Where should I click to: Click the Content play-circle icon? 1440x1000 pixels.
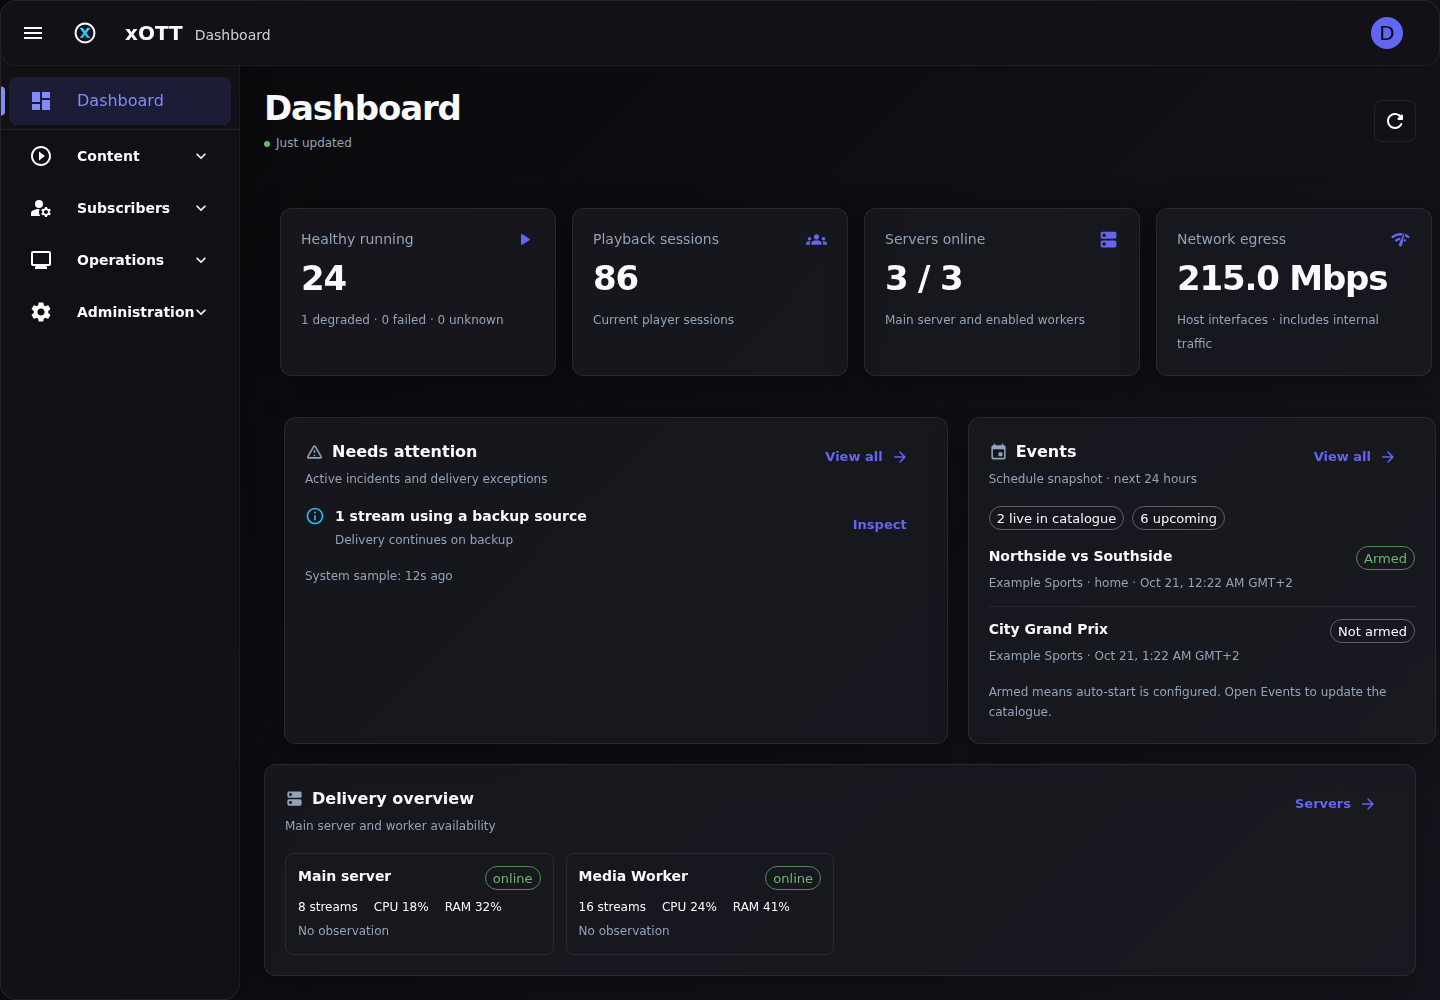pyautogui.click(x=41, y=156)
